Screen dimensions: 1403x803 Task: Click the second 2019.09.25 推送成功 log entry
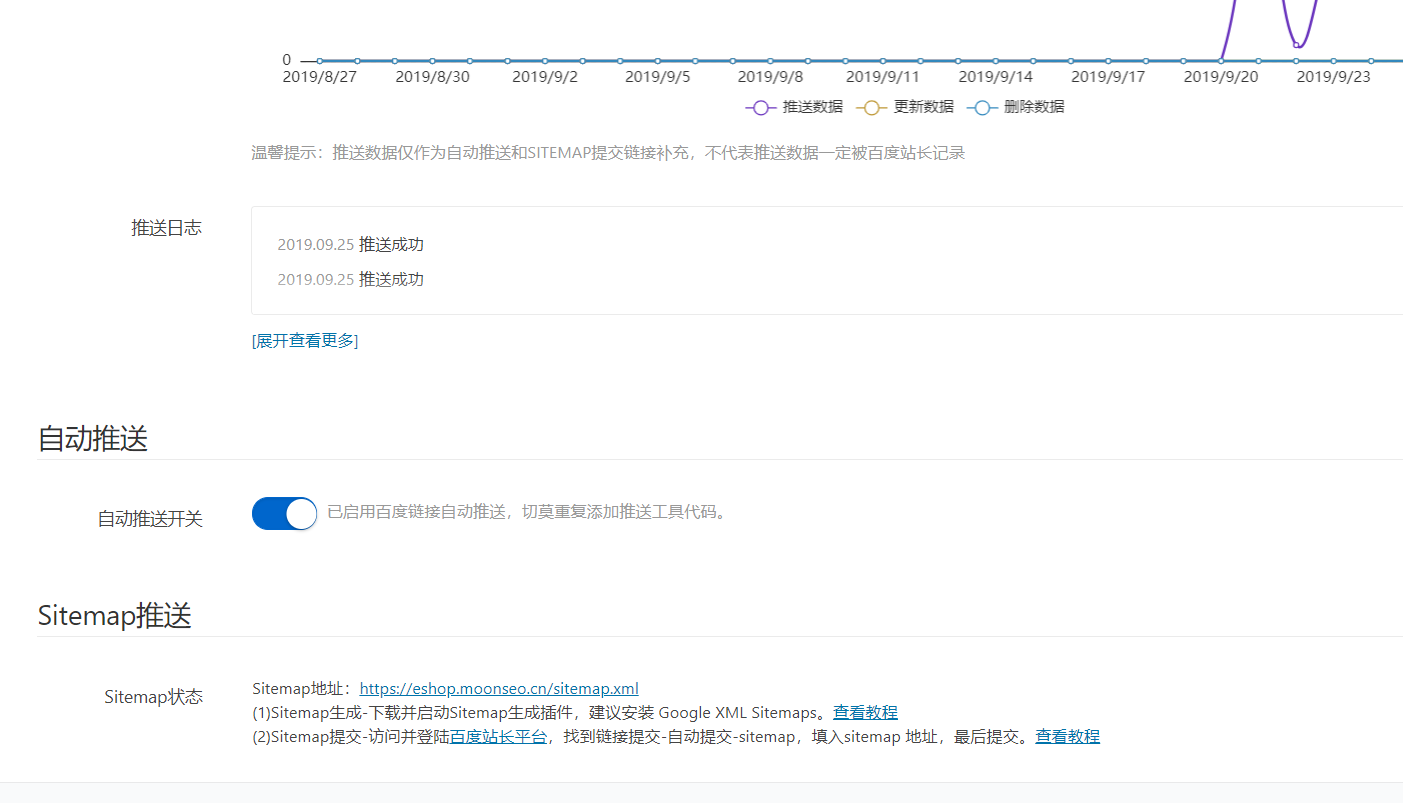(351, 279)
